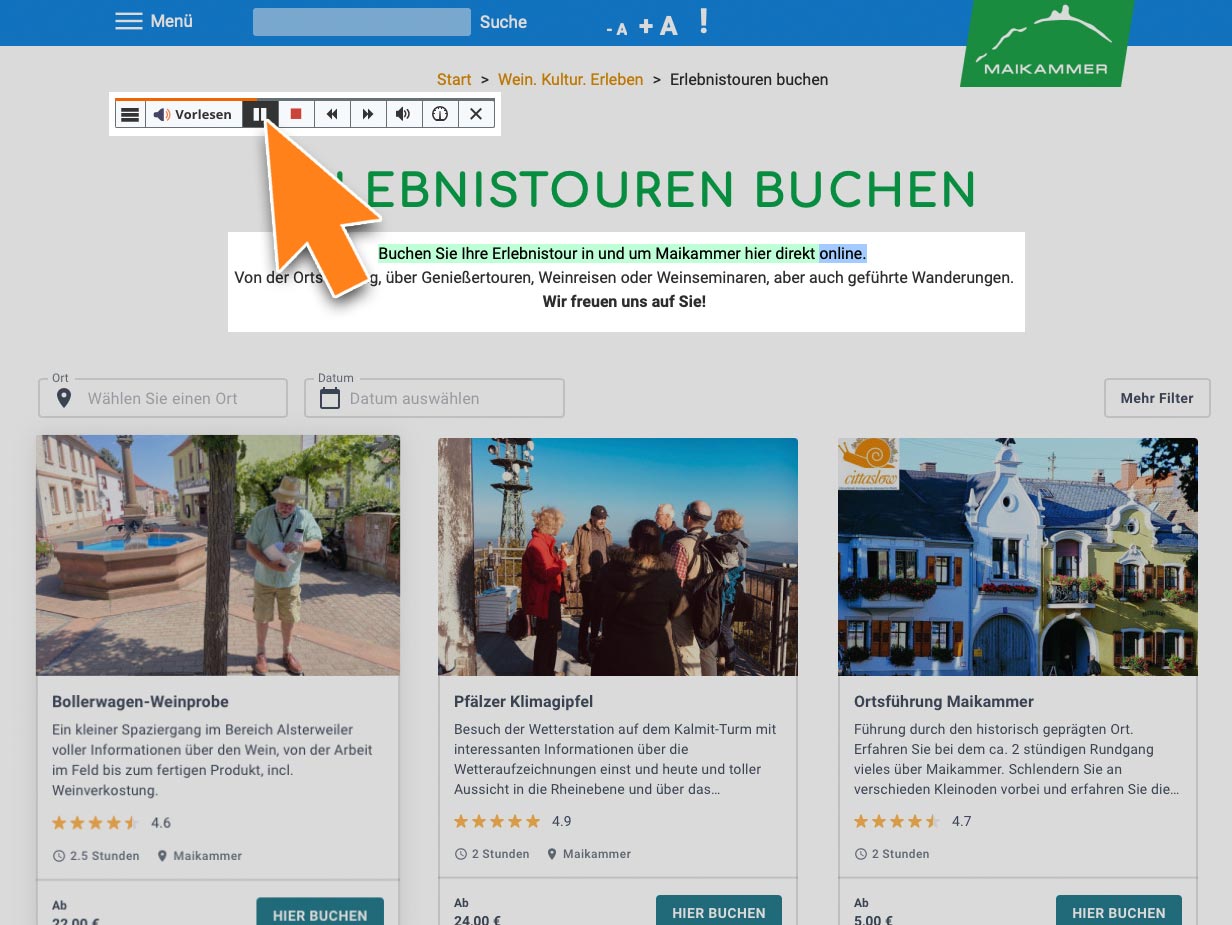Open the main Menü
Screen dimensions: 1232x925
154,21
